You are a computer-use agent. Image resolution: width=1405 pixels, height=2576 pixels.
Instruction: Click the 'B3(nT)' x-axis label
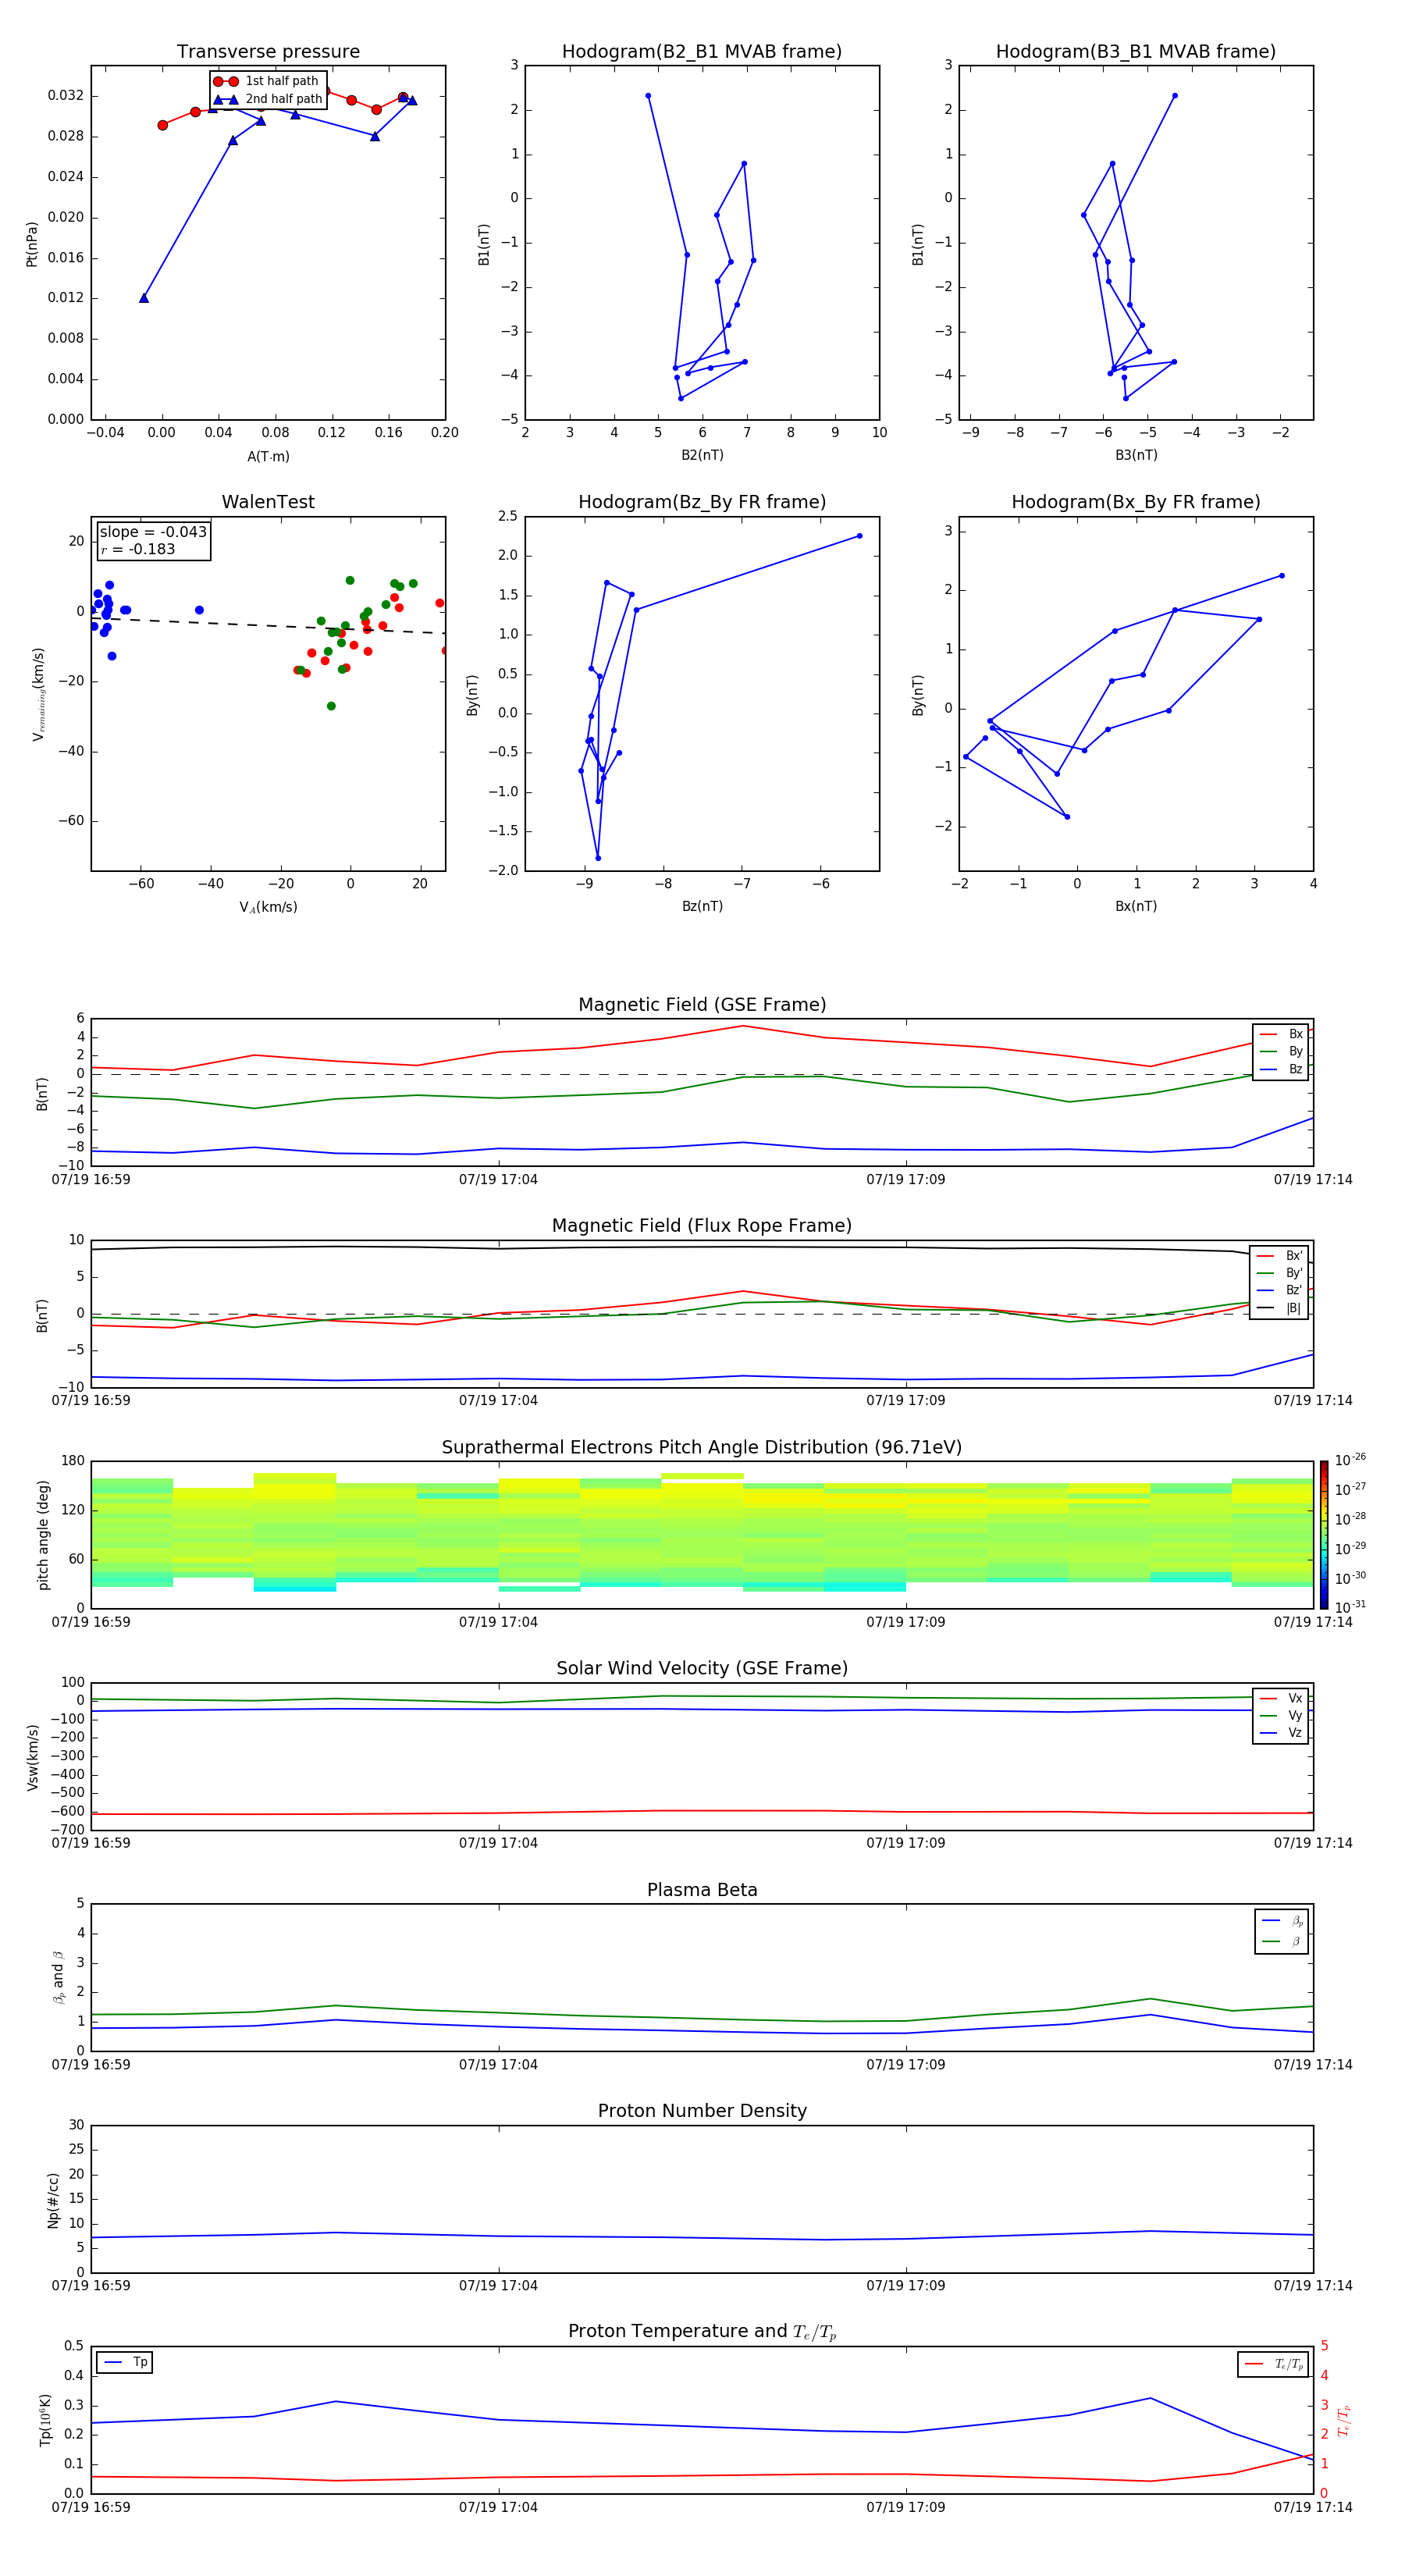pyautogui.click(x=1136, y=455)
